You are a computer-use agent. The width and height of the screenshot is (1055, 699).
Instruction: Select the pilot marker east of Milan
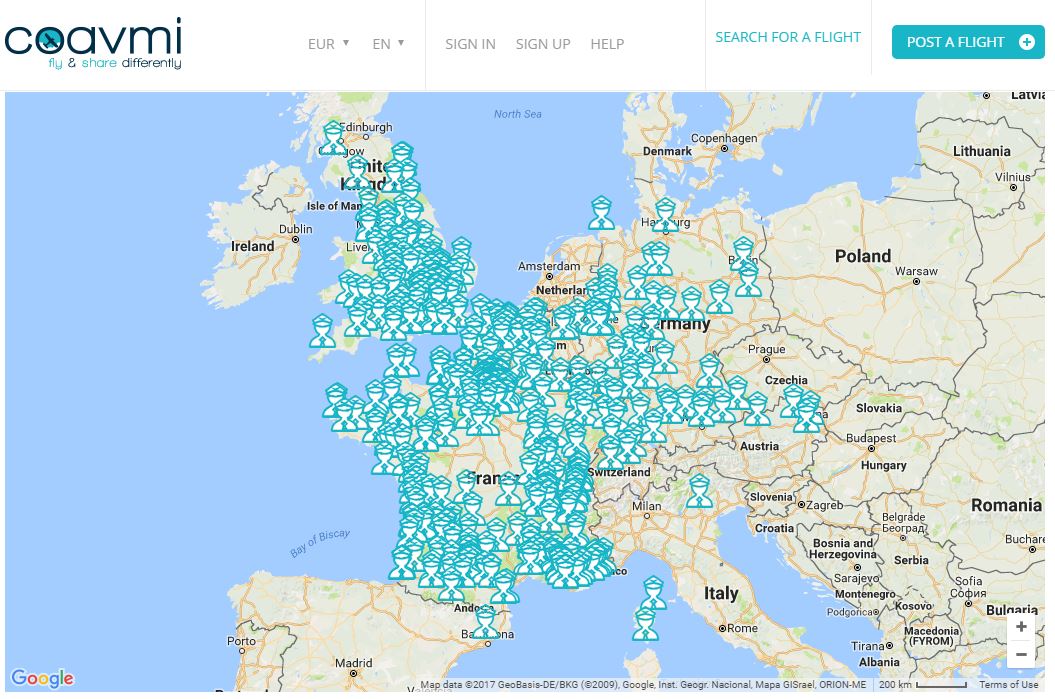tap(699, 491)
